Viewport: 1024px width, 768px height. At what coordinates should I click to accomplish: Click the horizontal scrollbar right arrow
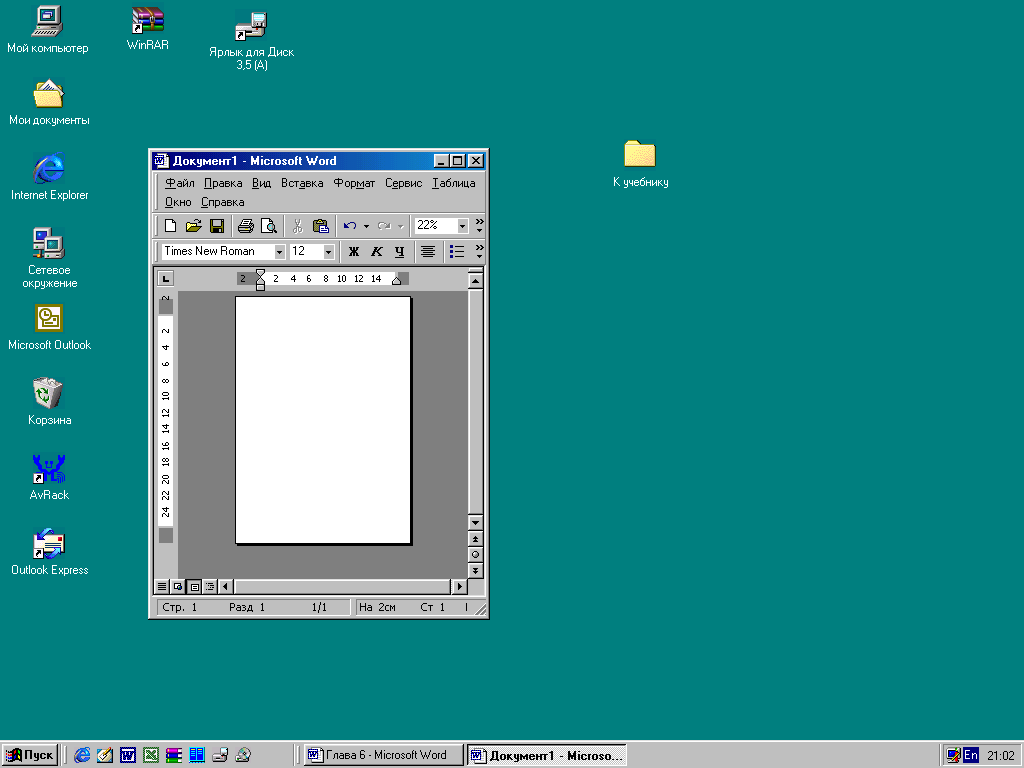click(459, 586)
